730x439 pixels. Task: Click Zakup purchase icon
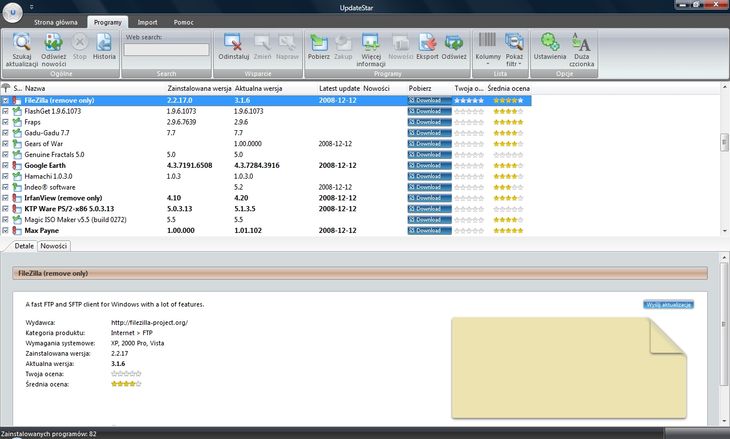[x=343, y=42]
